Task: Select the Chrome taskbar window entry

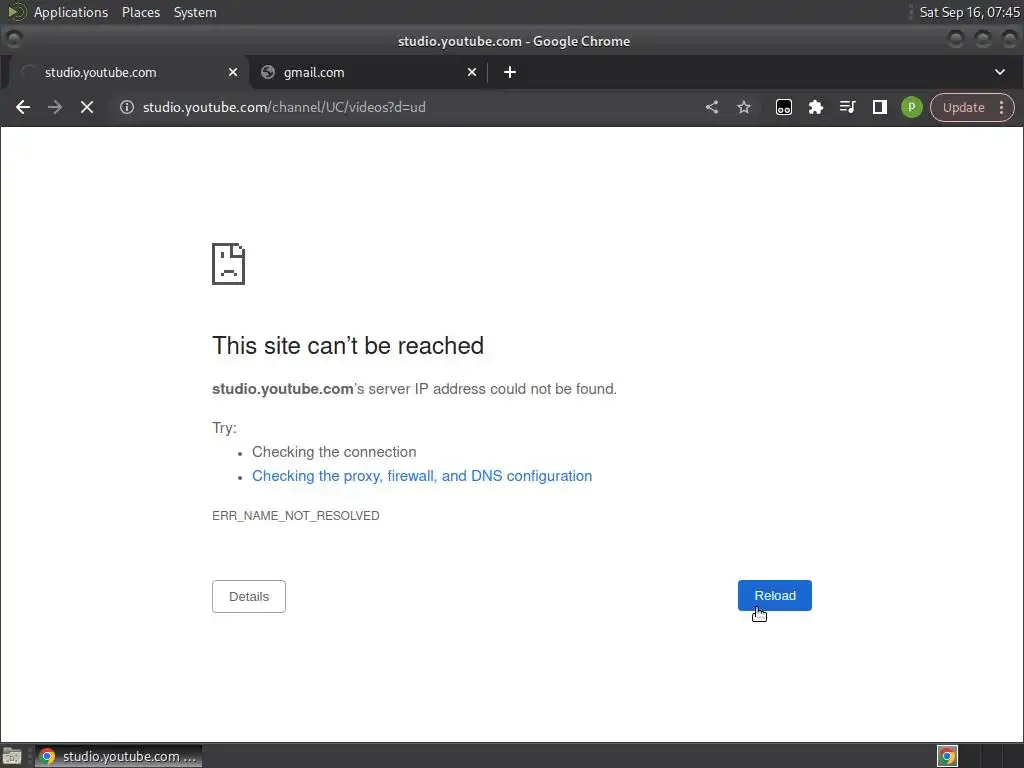Action: click(x=118, y=756)
